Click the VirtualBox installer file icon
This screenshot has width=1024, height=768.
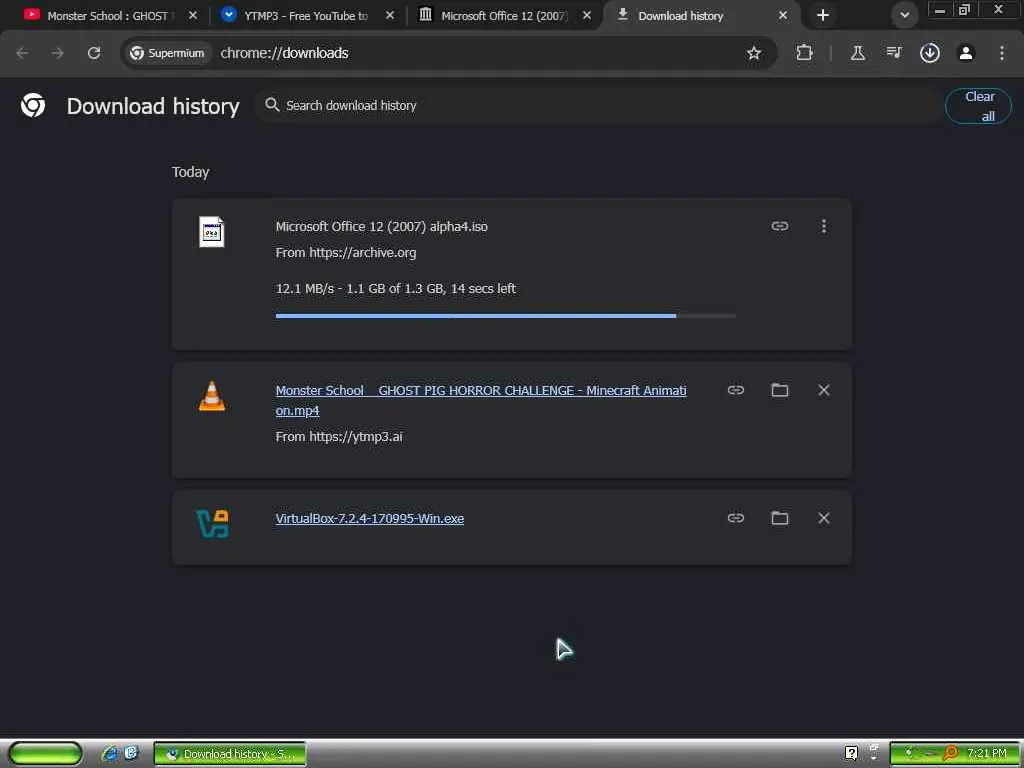coord(213,524)
